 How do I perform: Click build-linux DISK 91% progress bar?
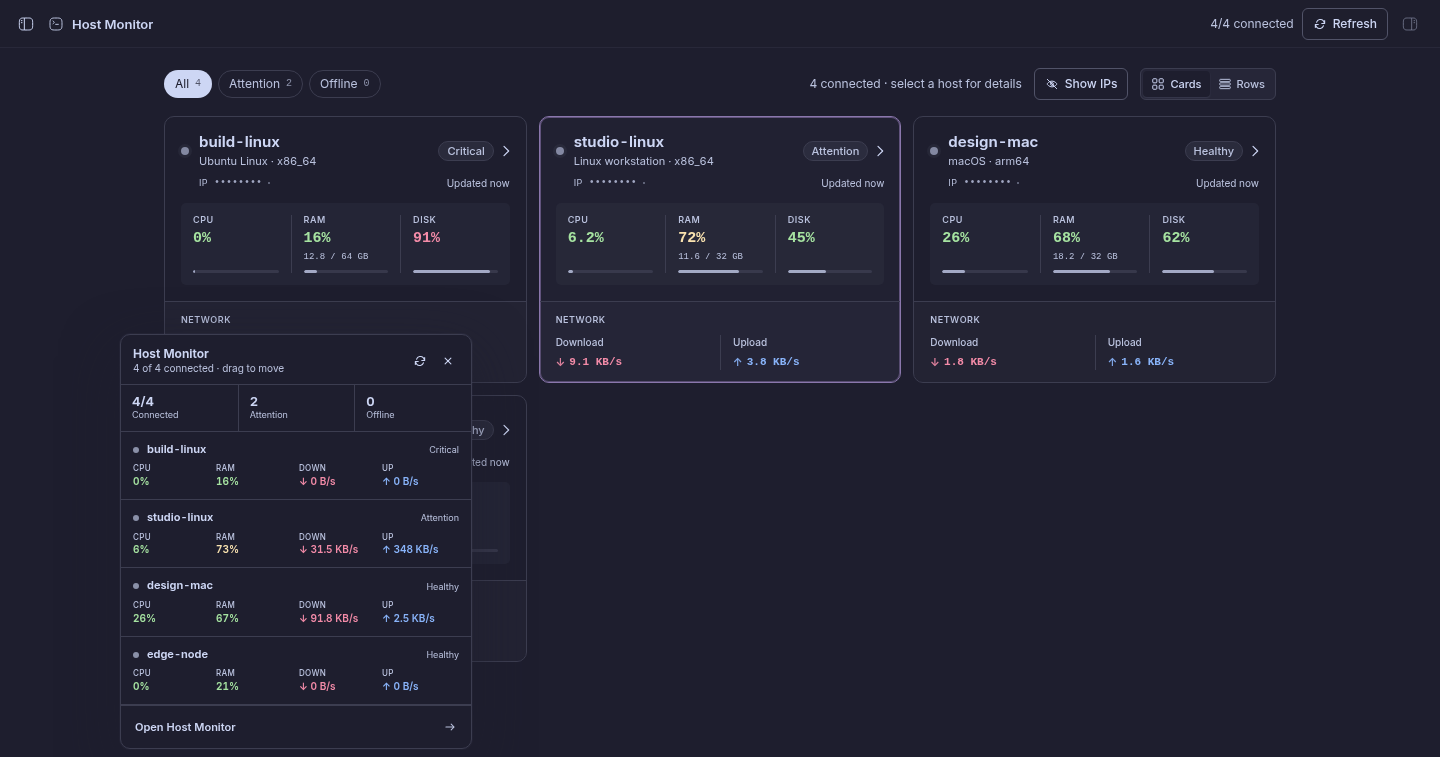tap(455, 271)
